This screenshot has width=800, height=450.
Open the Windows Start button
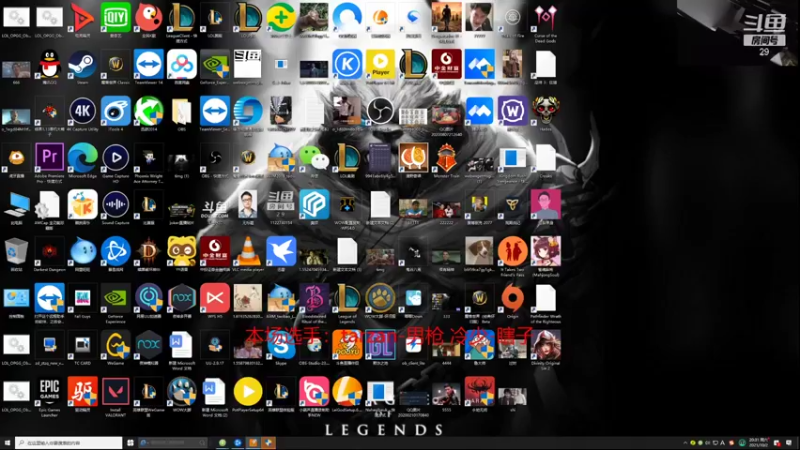pos(7,443)
